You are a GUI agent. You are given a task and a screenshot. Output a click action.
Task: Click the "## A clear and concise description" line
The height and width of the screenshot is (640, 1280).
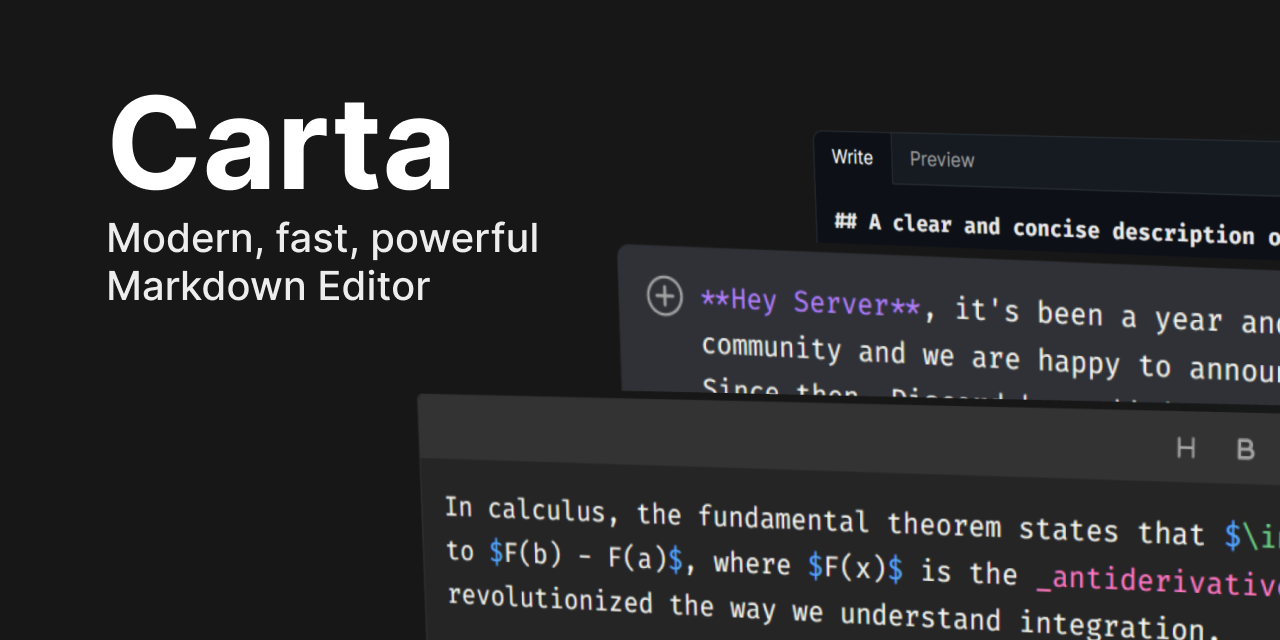pyautogui.click(x=1057, y=229)
